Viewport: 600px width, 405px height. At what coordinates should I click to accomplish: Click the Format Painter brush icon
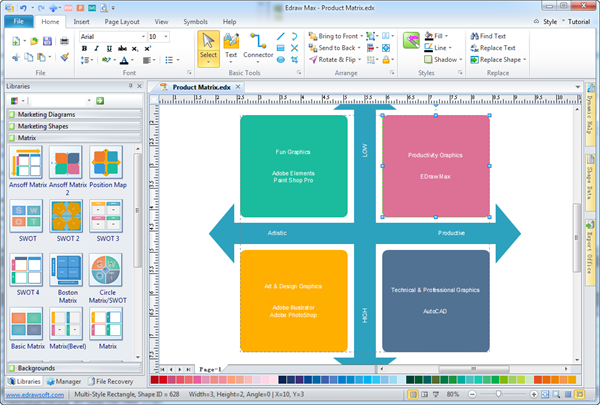tap(65, 57)
